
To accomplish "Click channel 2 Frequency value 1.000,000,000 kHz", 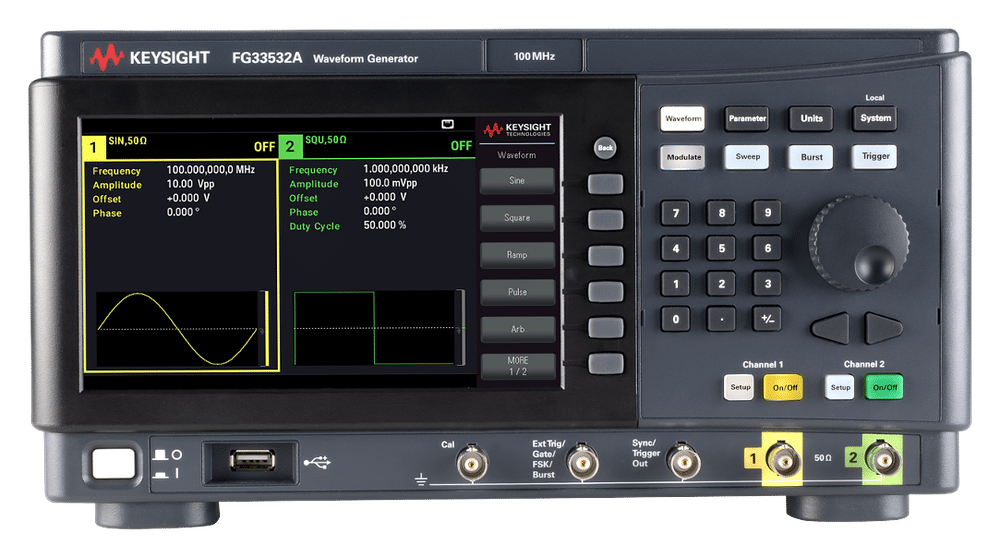I will tap(406, 168).
